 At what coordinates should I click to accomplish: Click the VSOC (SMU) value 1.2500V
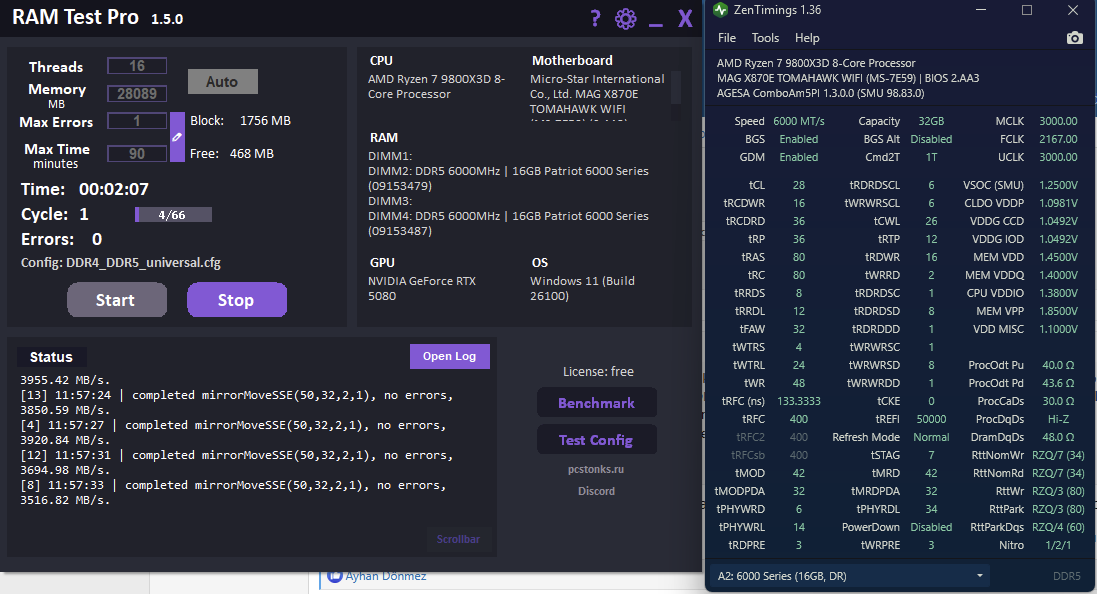1058,185
